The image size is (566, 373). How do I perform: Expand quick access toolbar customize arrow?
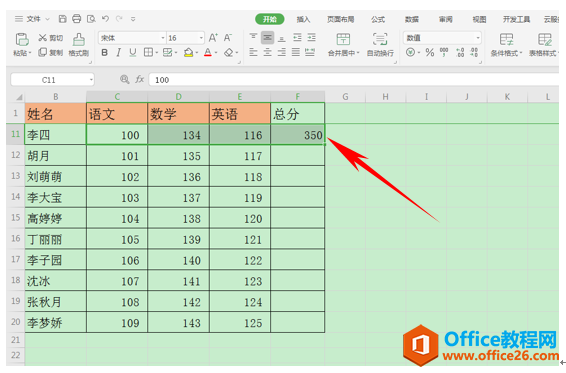133,19
